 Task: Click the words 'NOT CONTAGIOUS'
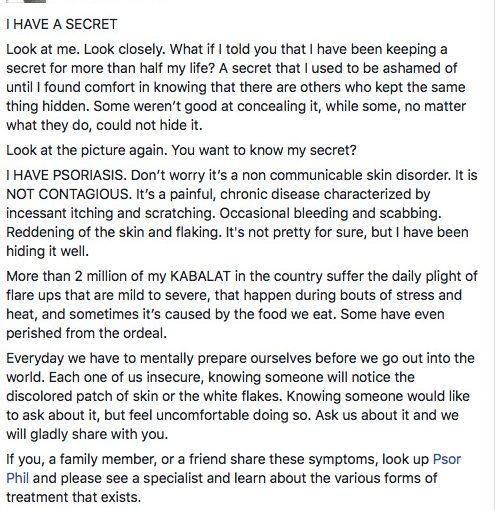(x=67, y=194)
